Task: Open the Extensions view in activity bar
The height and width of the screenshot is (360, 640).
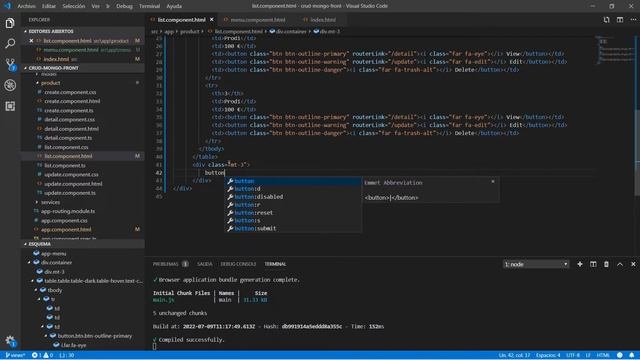Action: click(x=10, y=106)
